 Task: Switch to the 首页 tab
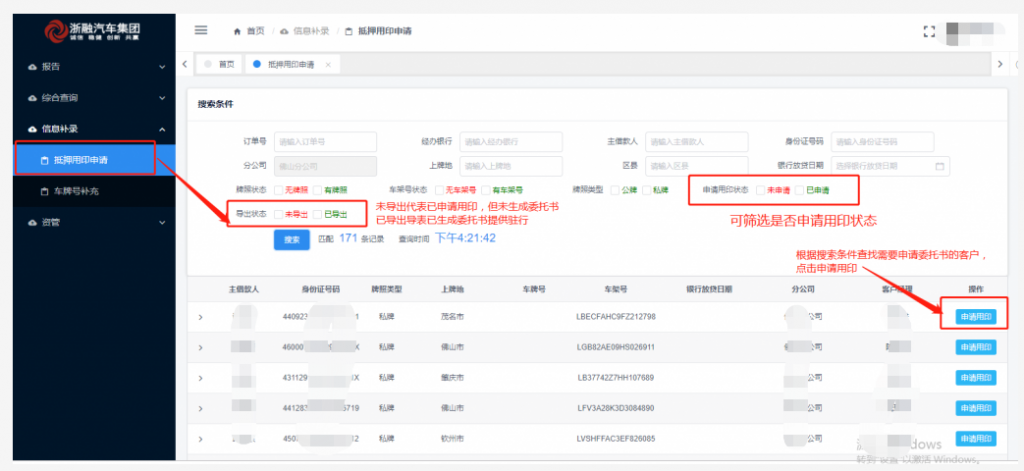pos(219,65)
